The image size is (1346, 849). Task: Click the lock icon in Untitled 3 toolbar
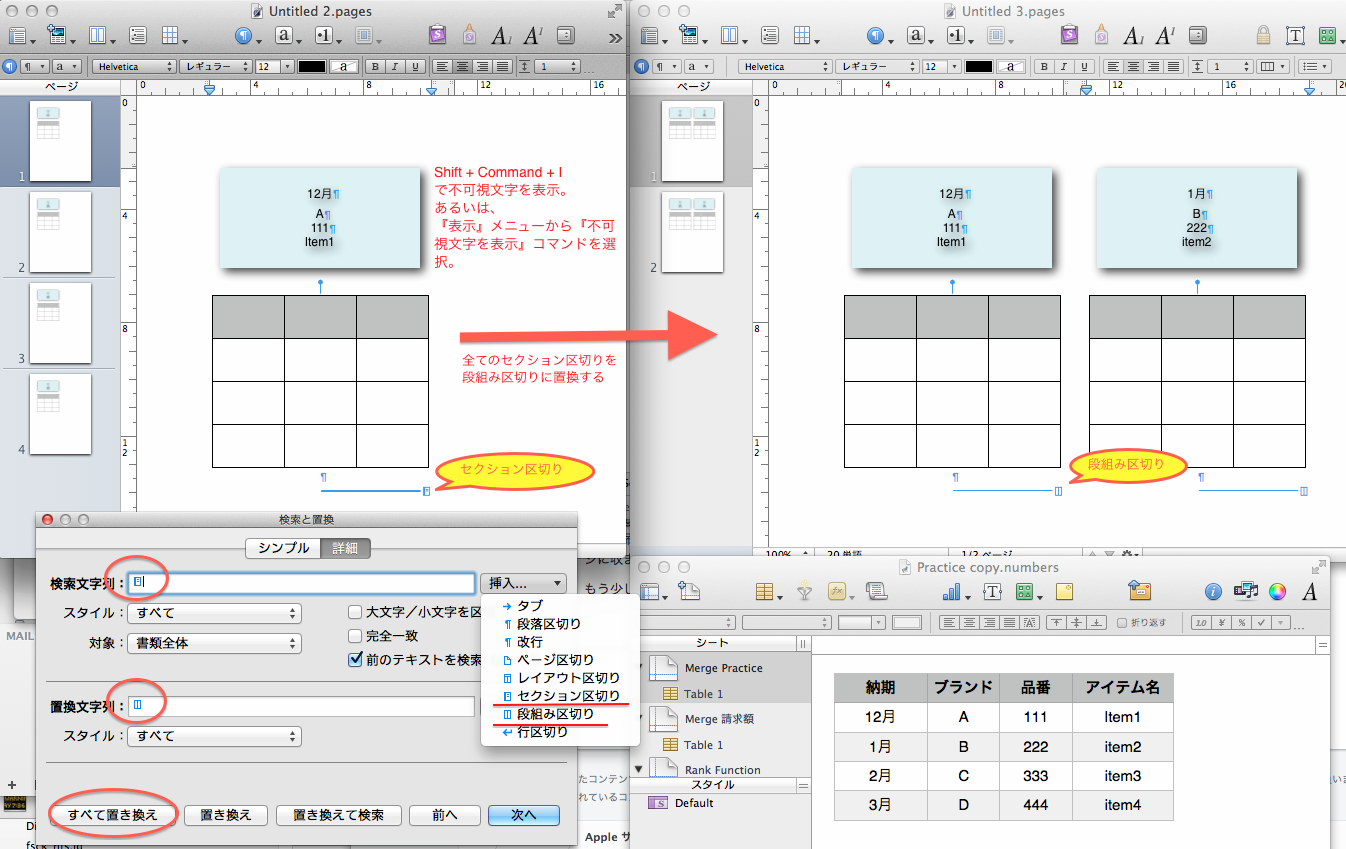[x=1263, y=36]
